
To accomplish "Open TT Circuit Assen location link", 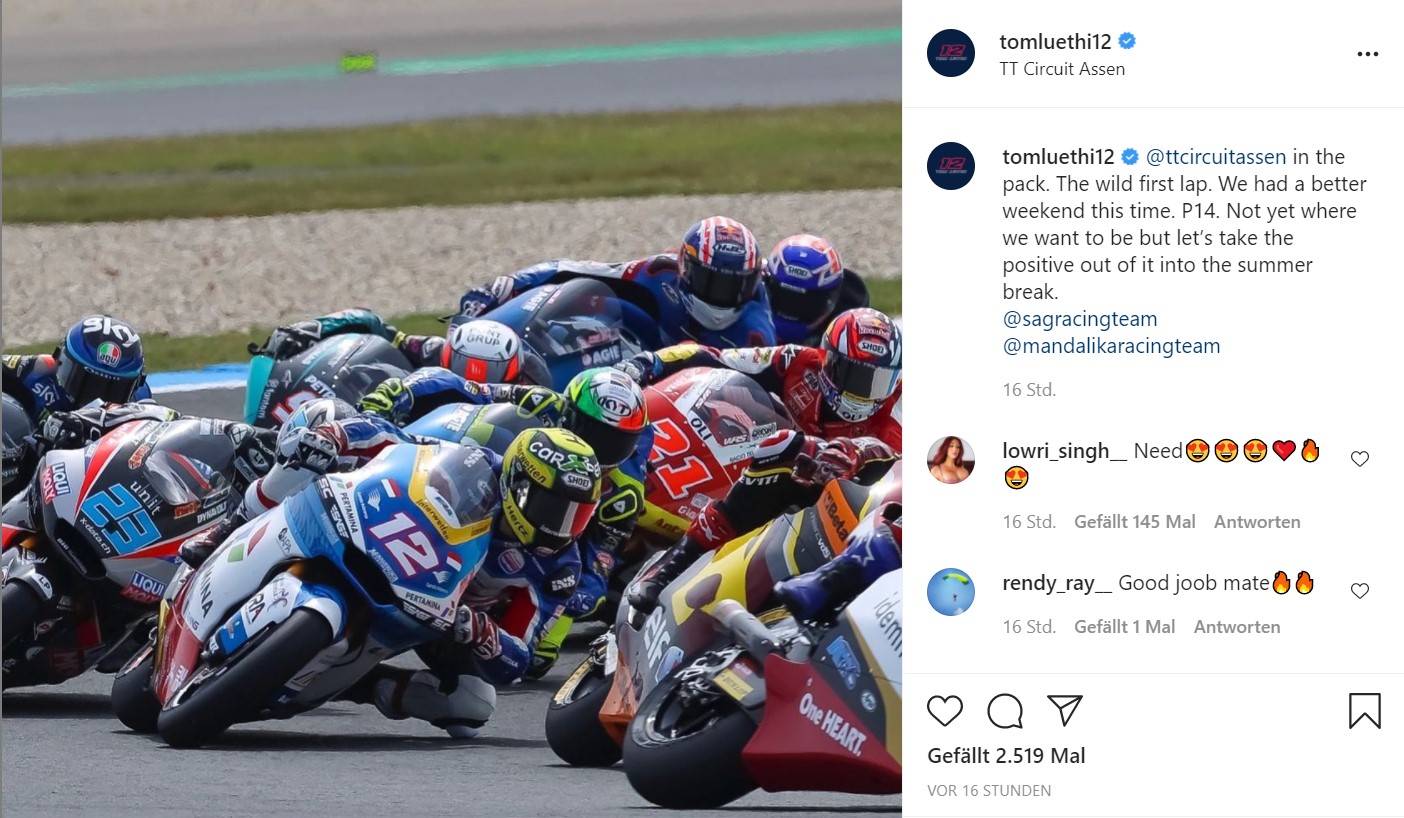I will click(x=1062, y=69).
